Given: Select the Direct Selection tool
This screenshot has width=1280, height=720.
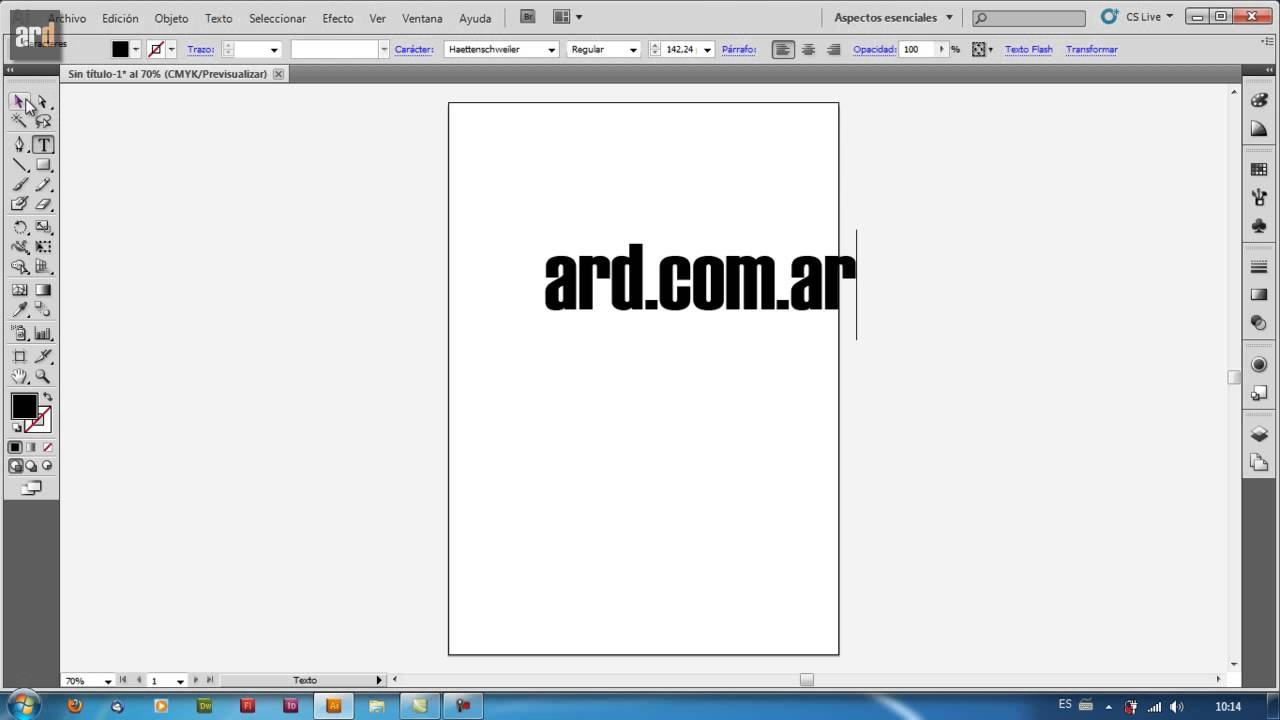Looking at the screenshot, I should click(x=43, y=102).
